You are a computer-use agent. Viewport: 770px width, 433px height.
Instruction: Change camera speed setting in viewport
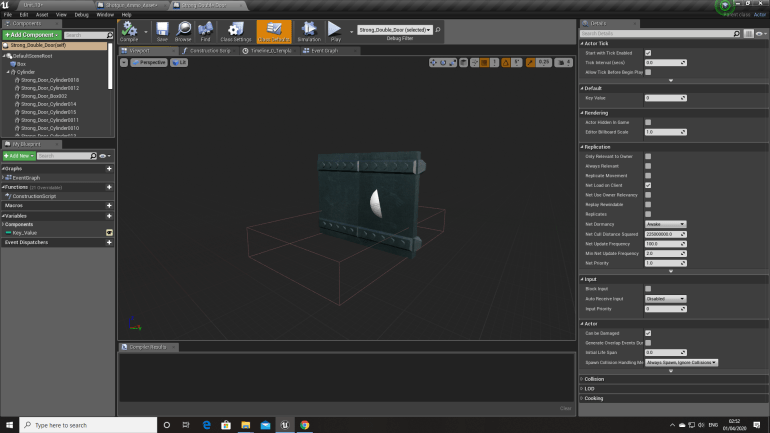563,62
